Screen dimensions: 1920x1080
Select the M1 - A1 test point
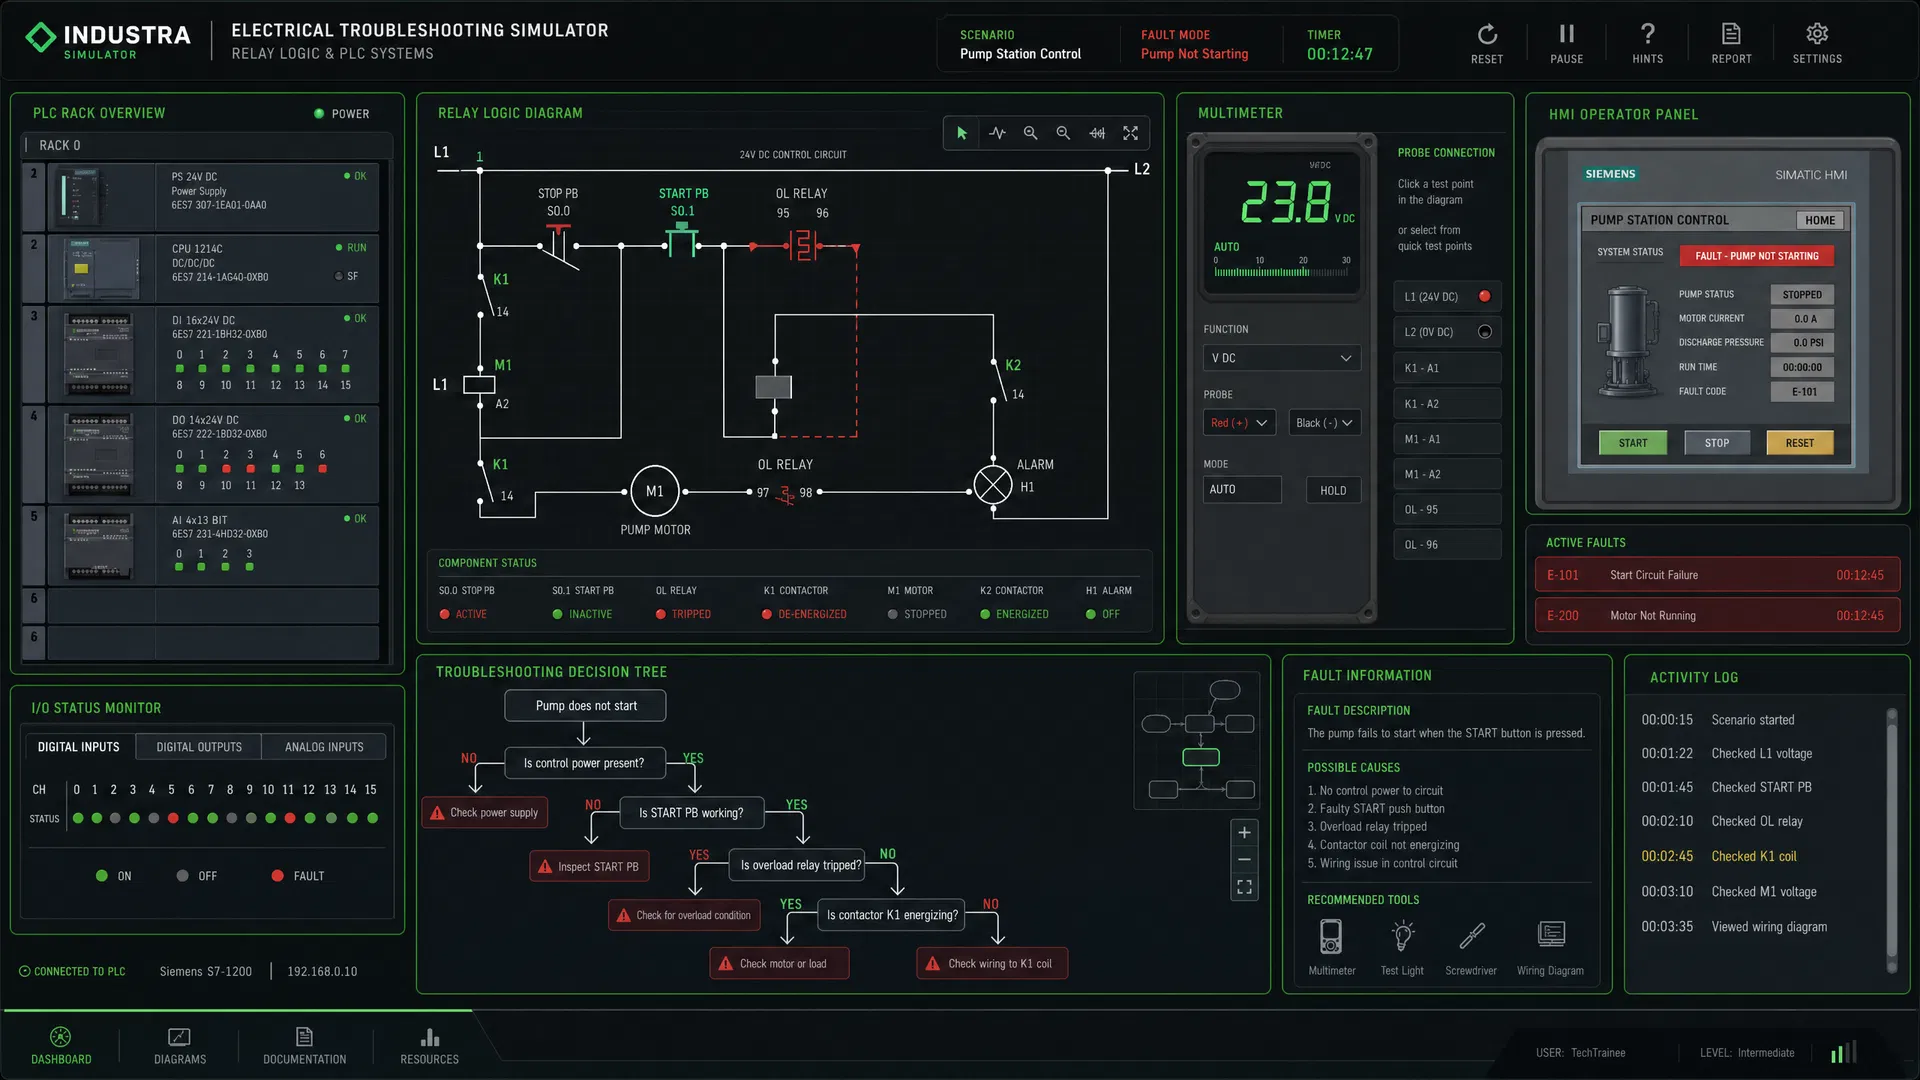pyautogui.click(x=1447, y=439)
